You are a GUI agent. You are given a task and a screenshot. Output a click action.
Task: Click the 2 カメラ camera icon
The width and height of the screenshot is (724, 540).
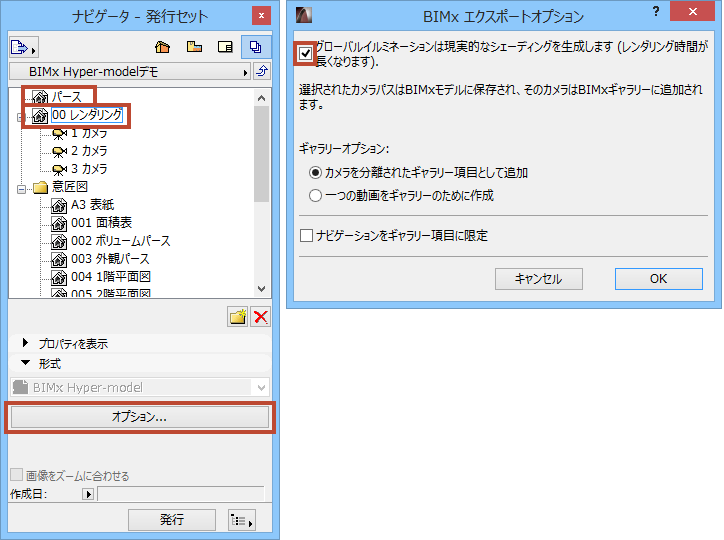point(60,151)
